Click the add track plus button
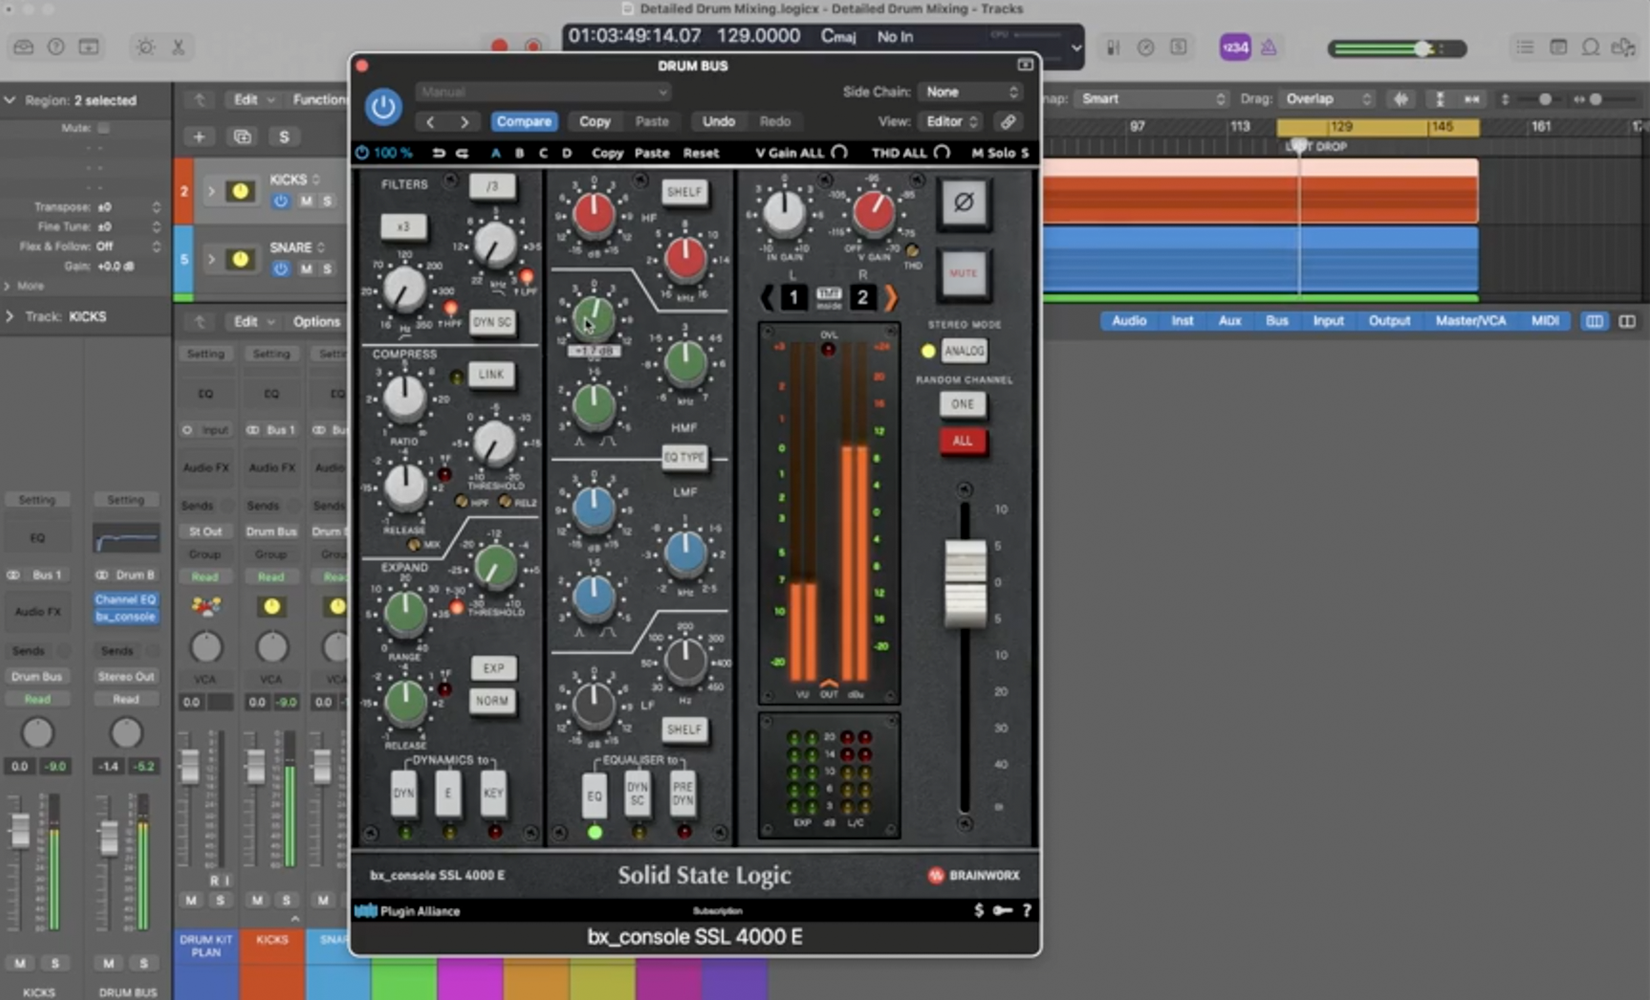Screen dimensions: 1650x1000 click(x=198, y=137)
